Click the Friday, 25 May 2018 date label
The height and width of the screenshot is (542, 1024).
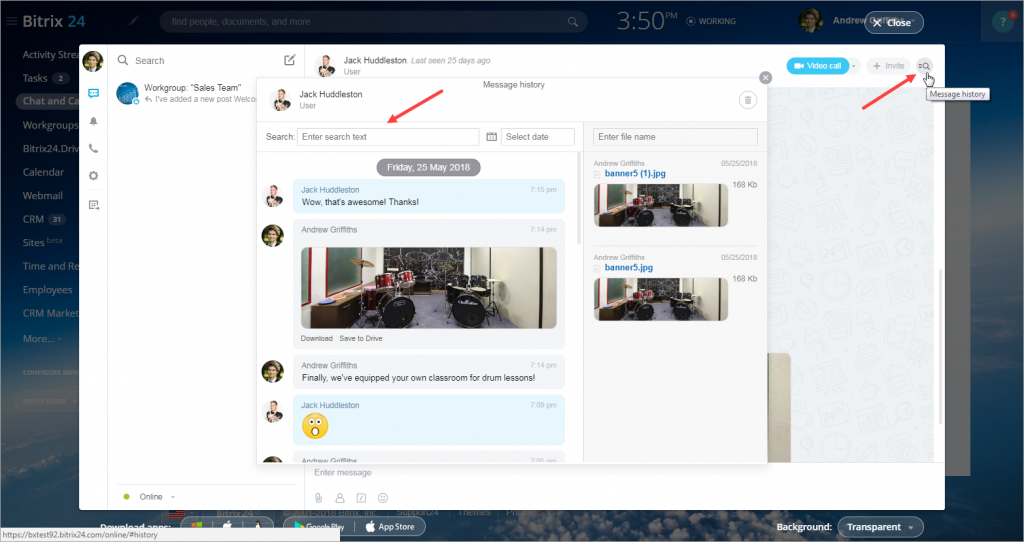click(428, 167)
